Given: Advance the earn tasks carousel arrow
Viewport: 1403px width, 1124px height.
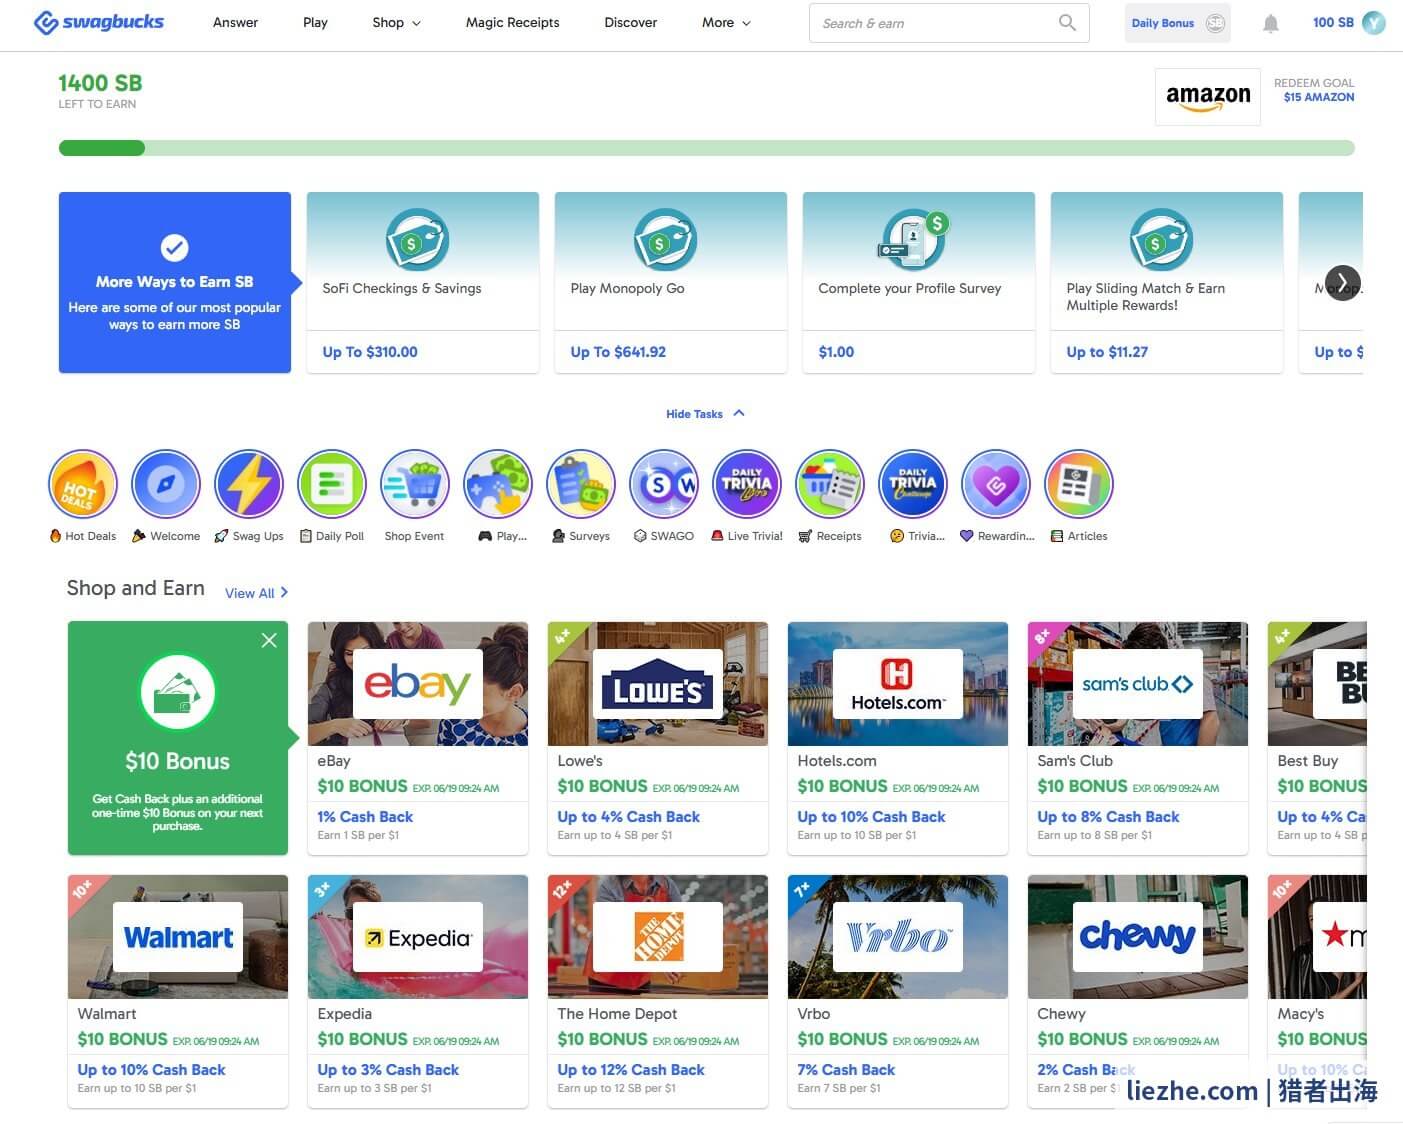Looking at the screenshot, I should pos(1342,283).
